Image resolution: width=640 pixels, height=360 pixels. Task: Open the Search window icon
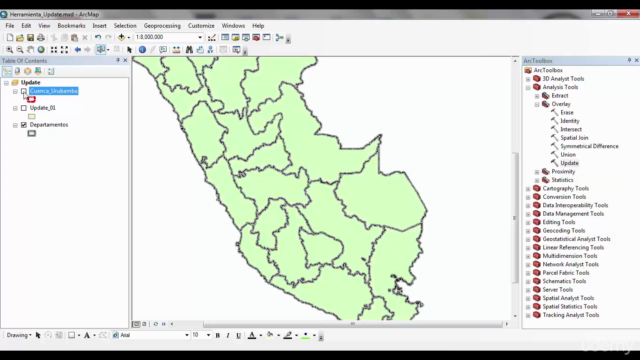pyautogui.click(x=246, y=38)
